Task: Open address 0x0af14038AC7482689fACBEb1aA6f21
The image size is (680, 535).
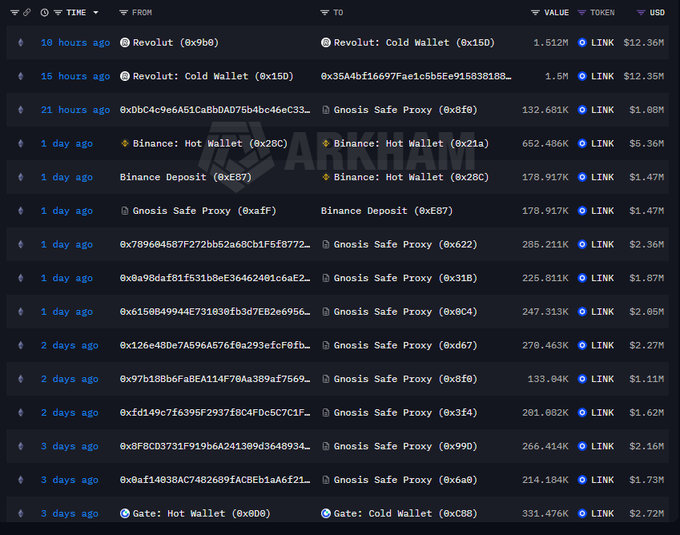Action: point(215,480)
